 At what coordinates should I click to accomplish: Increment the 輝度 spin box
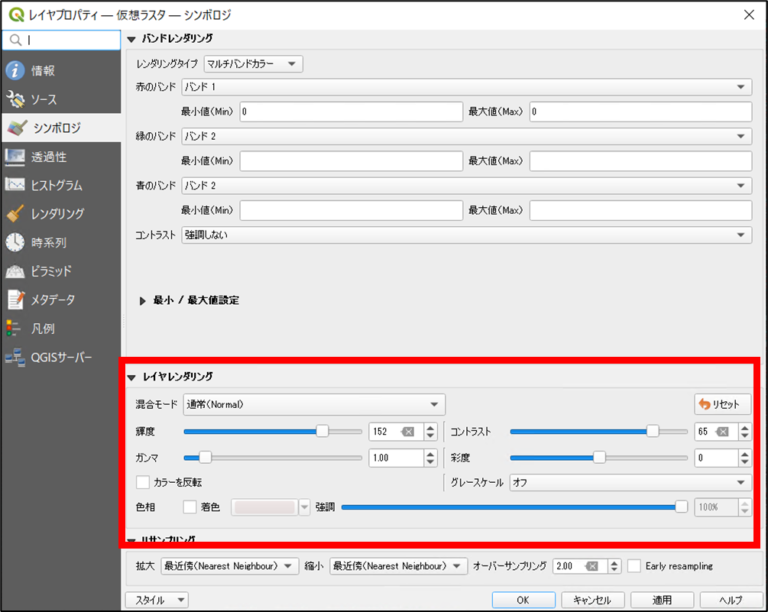[430, 427]
